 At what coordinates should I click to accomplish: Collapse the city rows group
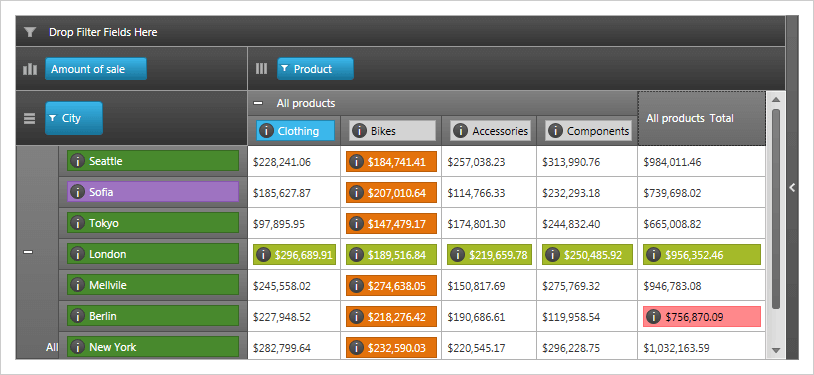(x=29, y=252)
